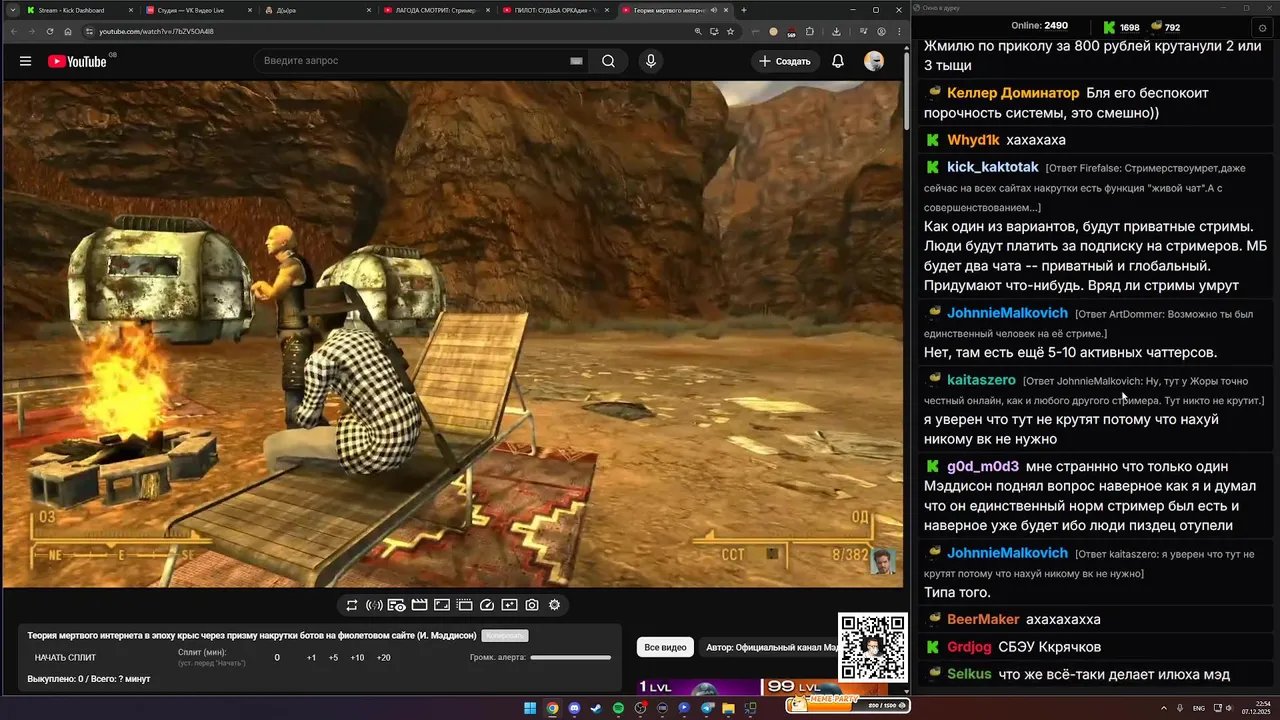This screenshot has height=720, width=1280.
Task: Open Chrome from the taskbar
Action: [552, 708]
